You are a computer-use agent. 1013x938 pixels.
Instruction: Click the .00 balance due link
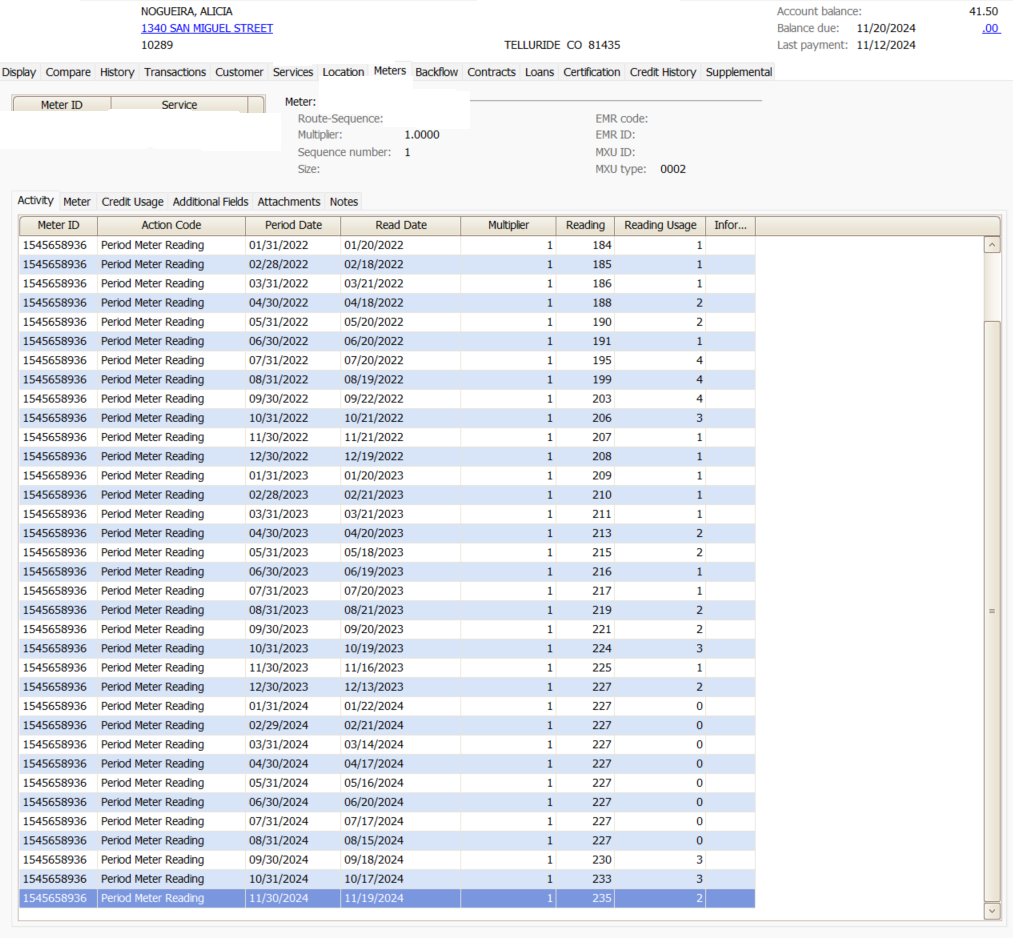tap(990, 28)
